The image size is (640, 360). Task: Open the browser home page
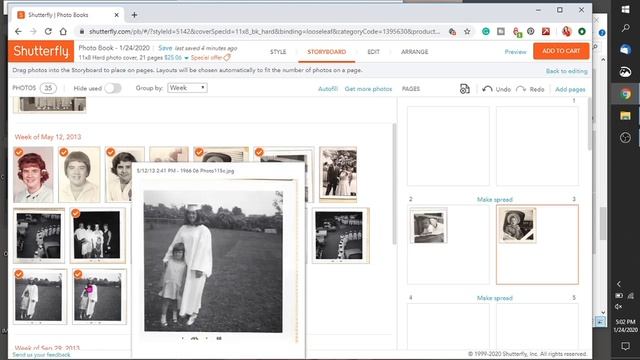point(63,31)
